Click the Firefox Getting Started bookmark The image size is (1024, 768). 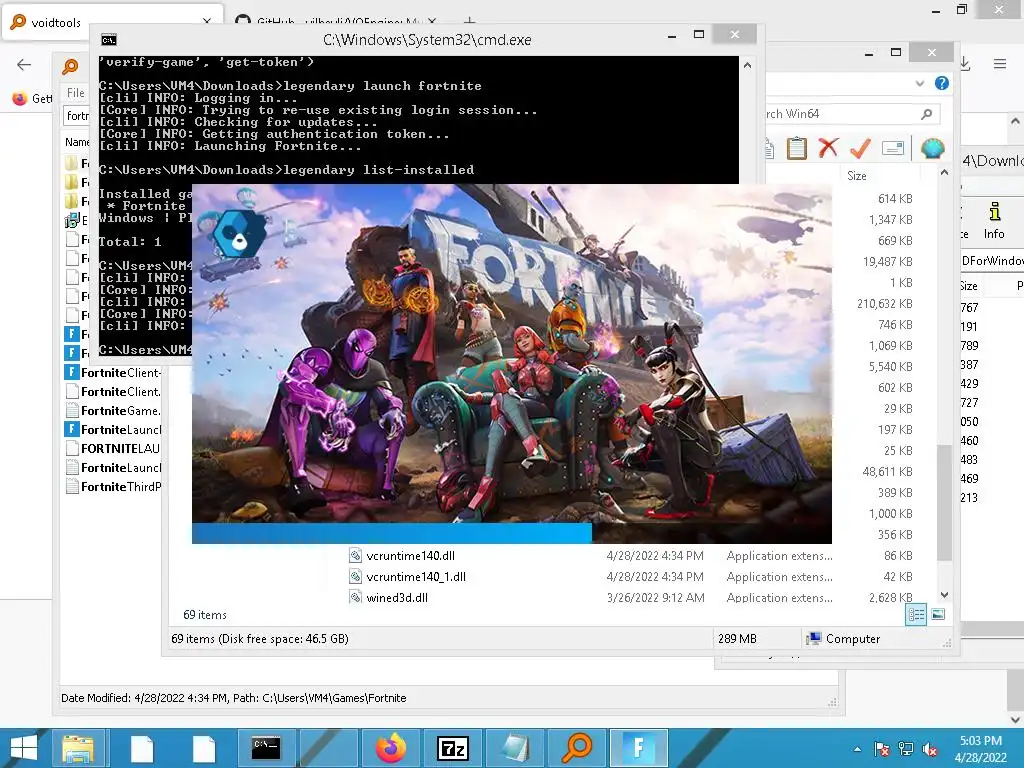(31, 98)
